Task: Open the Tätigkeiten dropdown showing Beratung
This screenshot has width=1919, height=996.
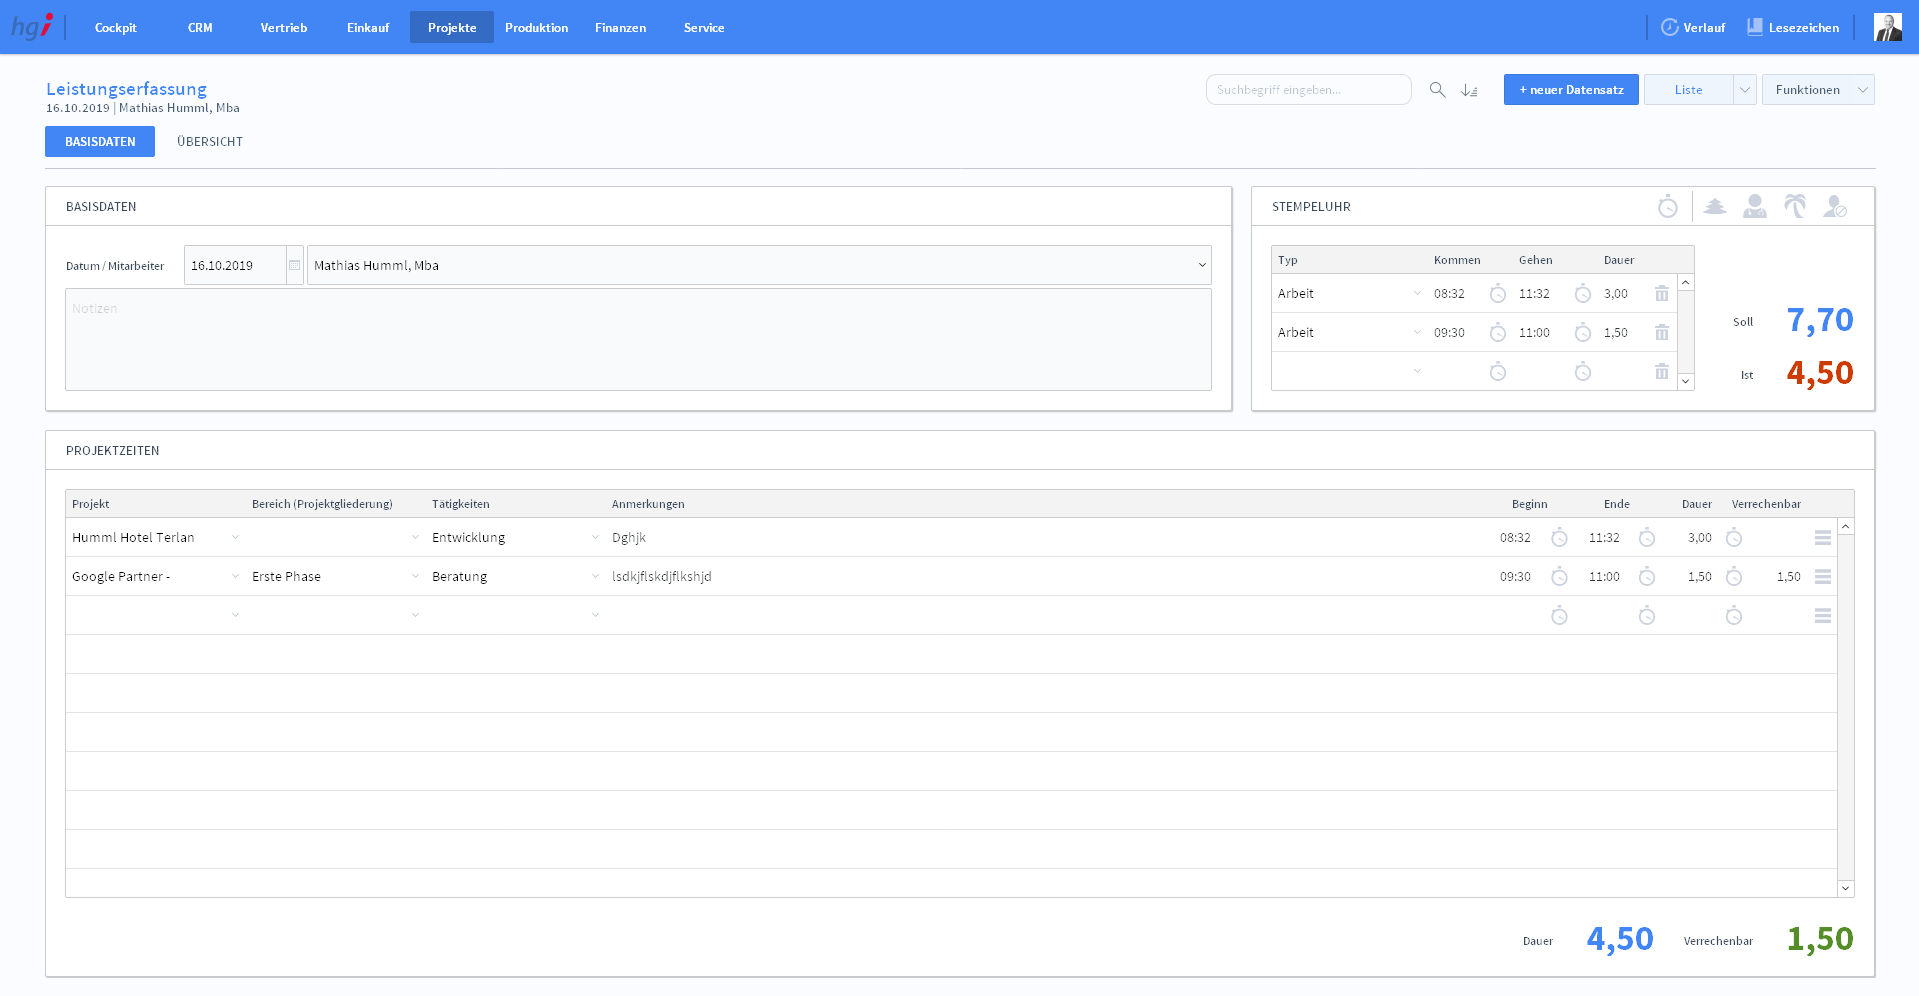Action: coord(595,577)
